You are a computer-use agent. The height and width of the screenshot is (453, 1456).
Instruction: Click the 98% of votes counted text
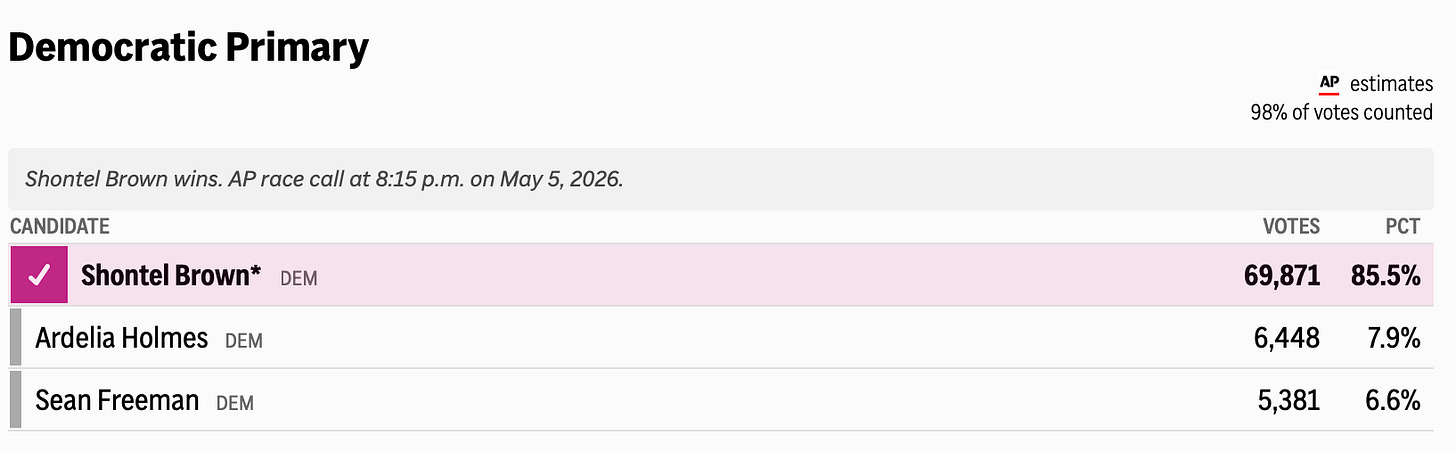click(x=1341, y=112)
